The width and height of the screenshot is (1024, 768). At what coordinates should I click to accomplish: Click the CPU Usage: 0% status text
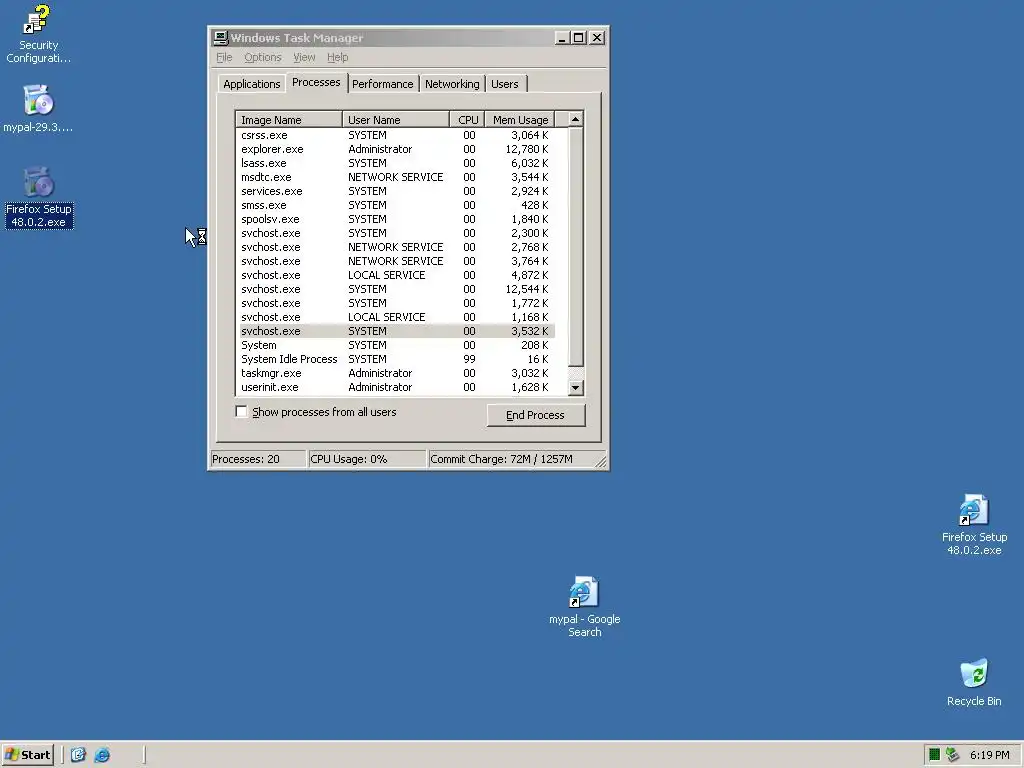349,459
